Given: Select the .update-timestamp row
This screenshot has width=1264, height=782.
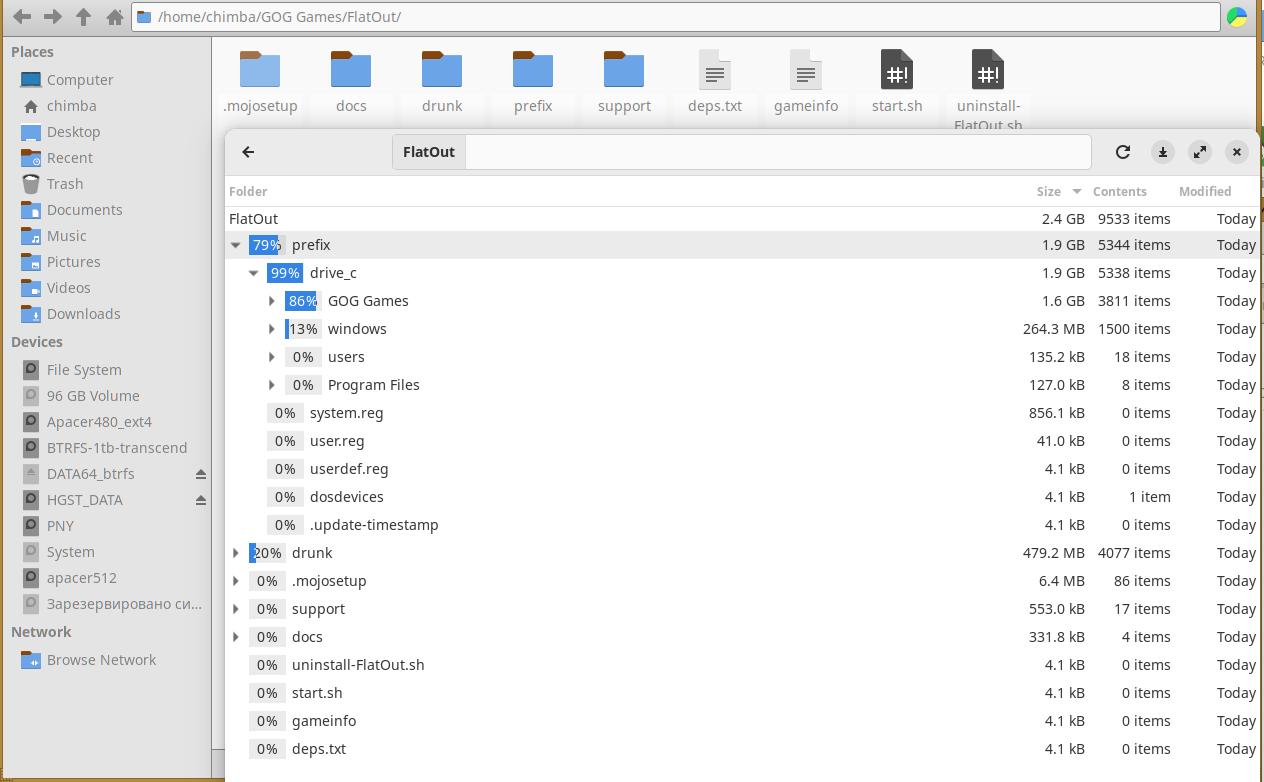Looking at the screenshot, I should tap(742, 525).
